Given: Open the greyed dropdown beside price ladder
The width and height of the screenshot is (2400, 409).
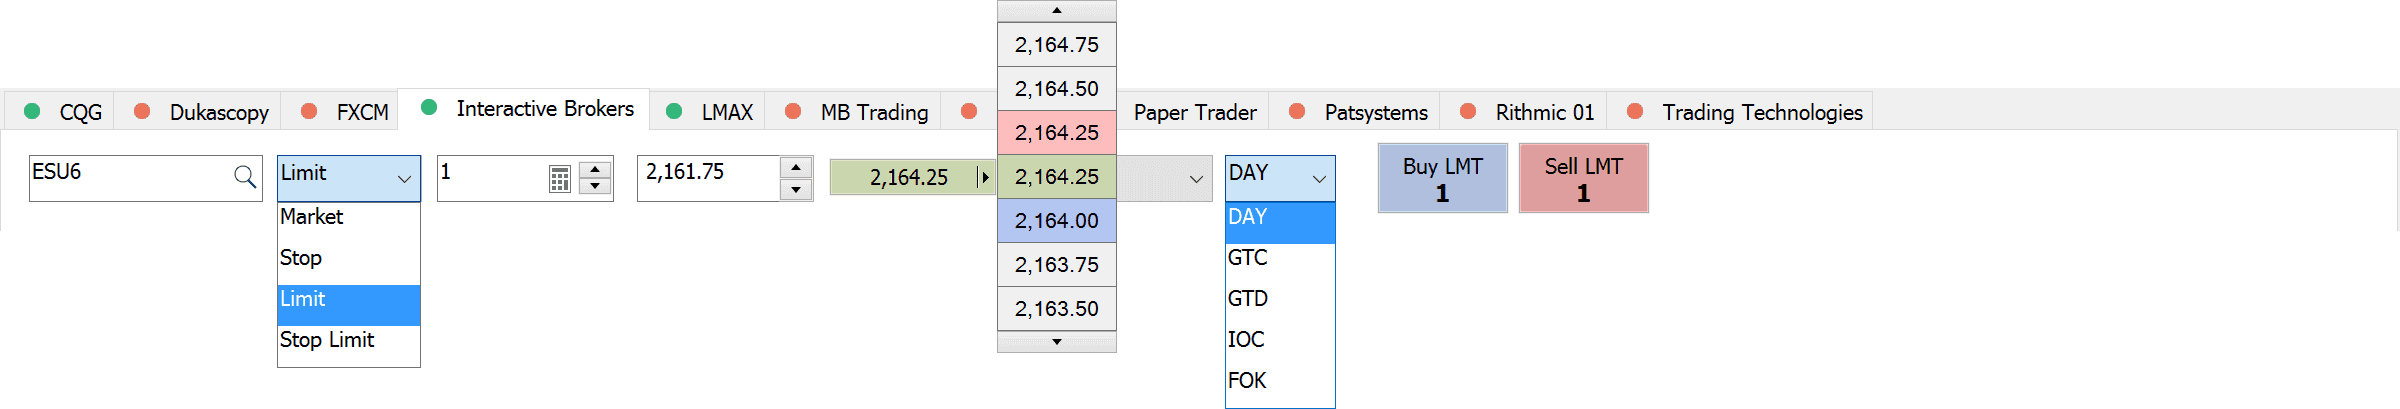Looking at the screenshot, I should 1196,179.
